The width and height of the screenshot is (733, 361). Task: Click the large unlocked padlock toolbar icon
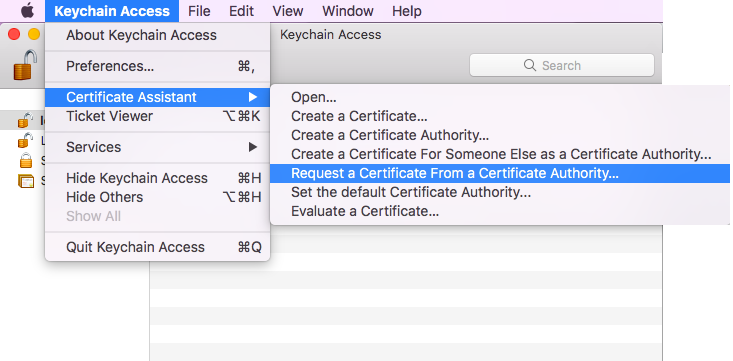click(25, 65)
